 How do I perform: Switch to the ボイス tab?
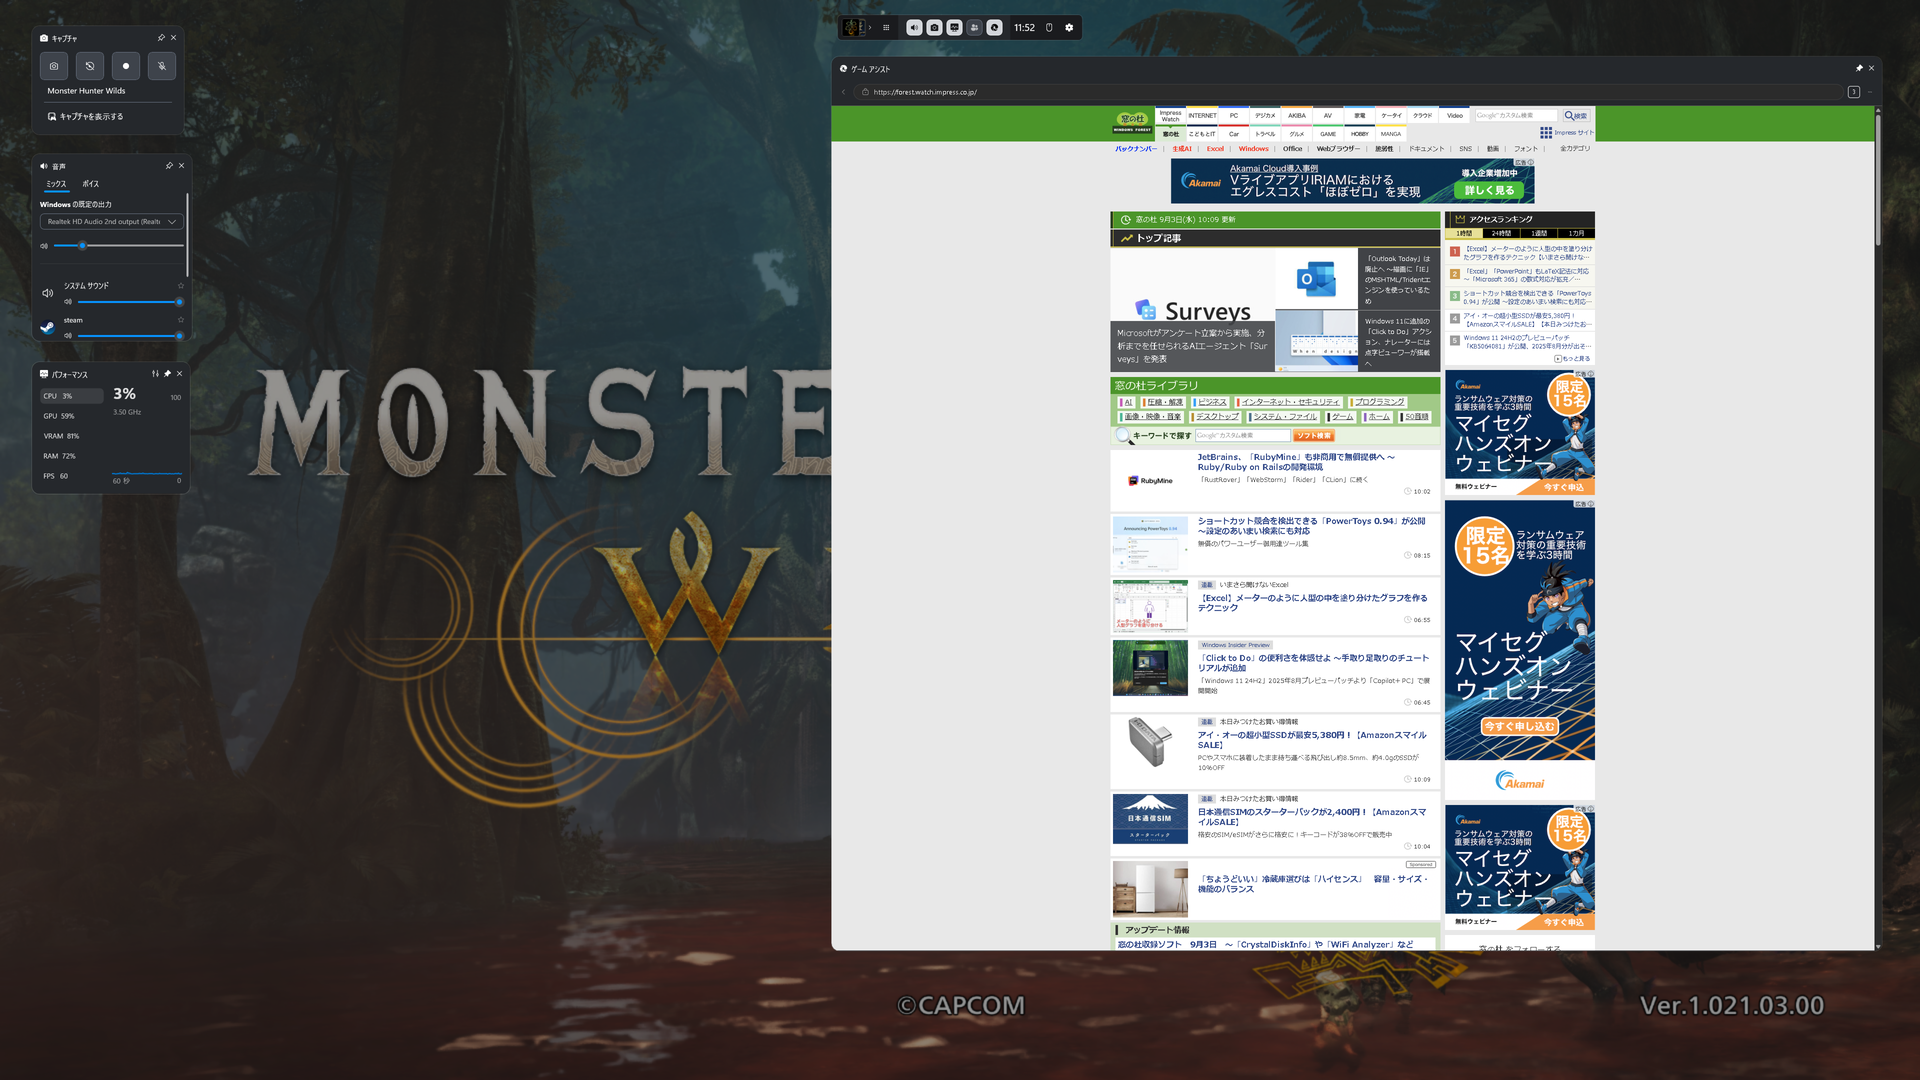91,184
